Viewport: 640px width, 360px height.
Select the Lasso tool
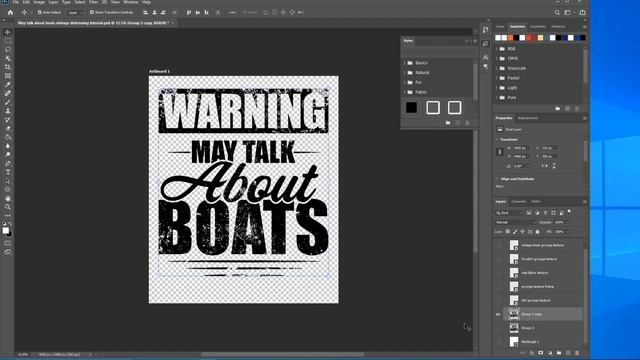point(7,49)
